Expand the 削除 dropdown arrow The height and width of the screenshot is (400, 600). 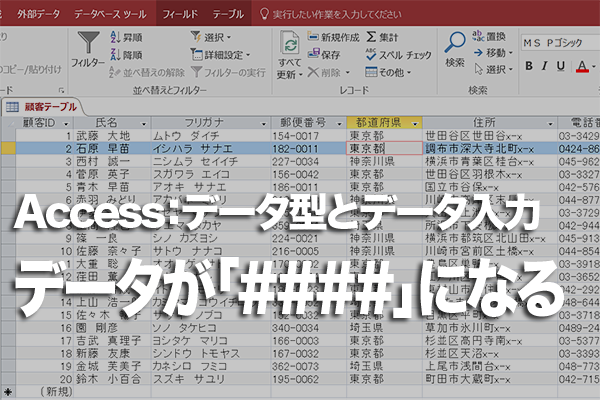(x=347, y=72)
